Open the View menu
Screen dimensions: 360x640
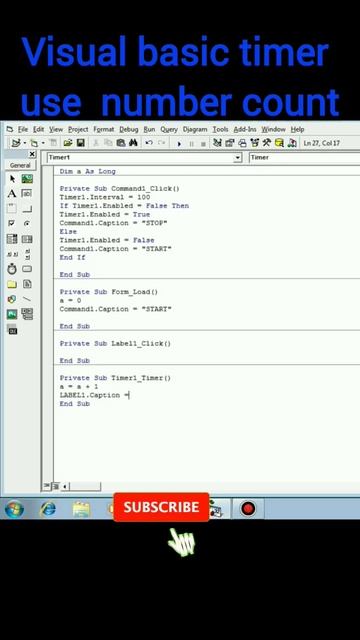pyautogui.click(x=56, y=129)
